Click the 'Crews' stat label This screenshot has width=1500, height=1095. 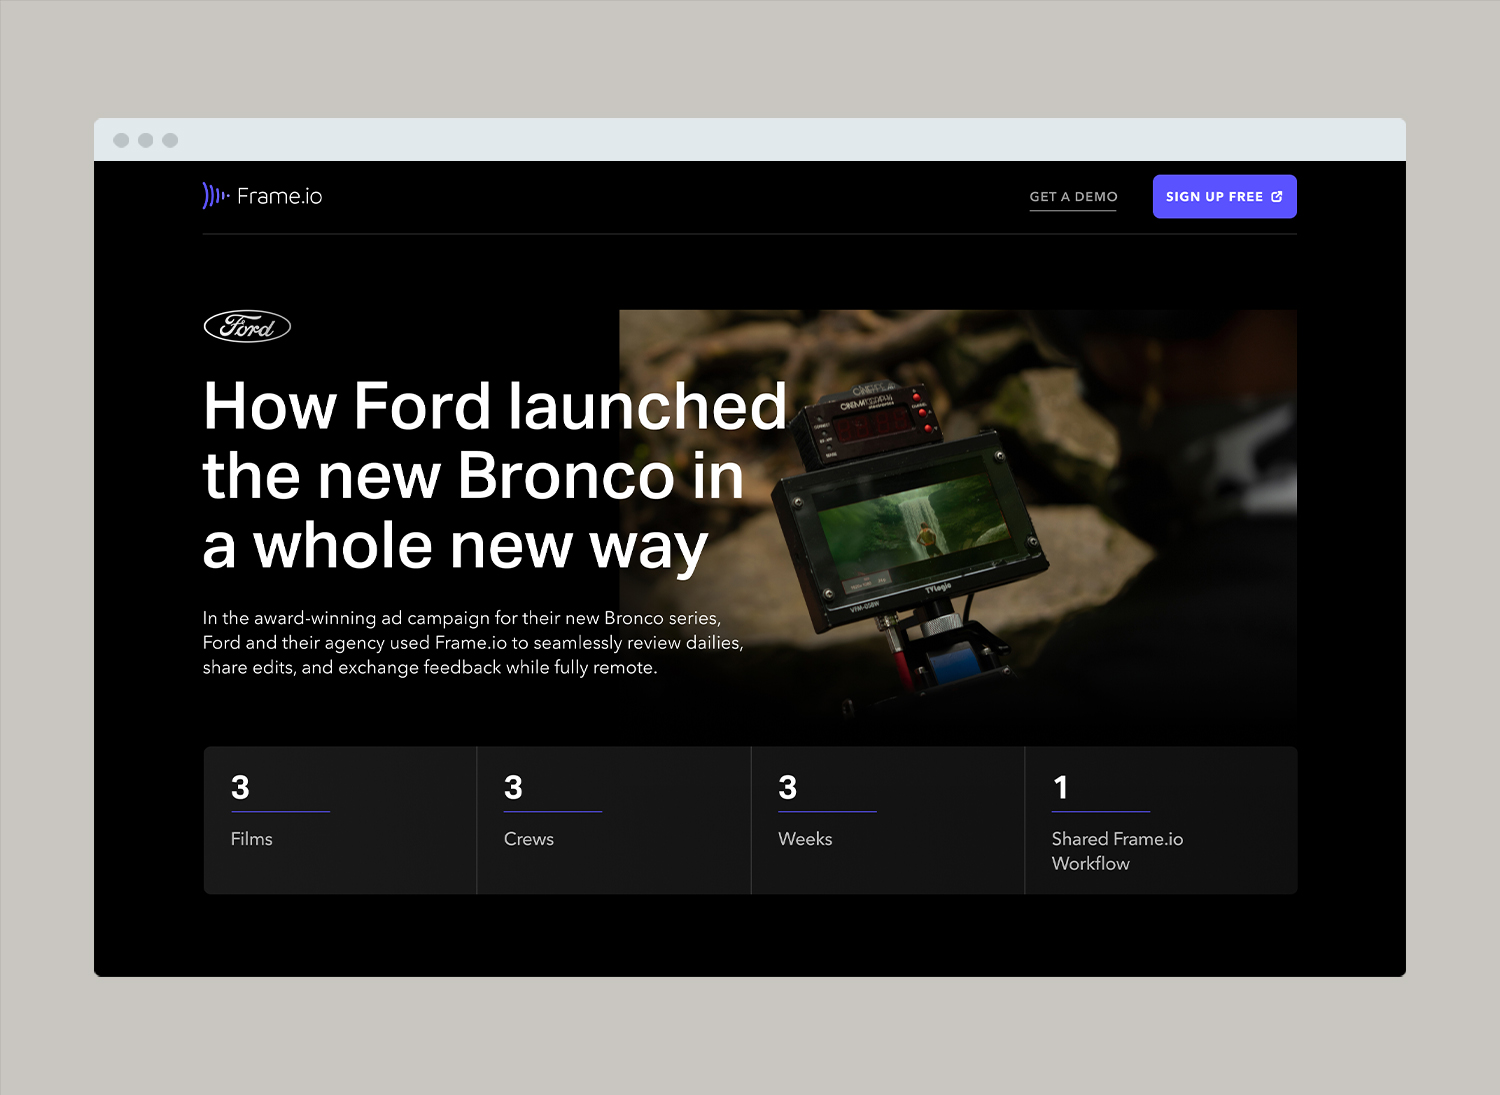(529, 839)
